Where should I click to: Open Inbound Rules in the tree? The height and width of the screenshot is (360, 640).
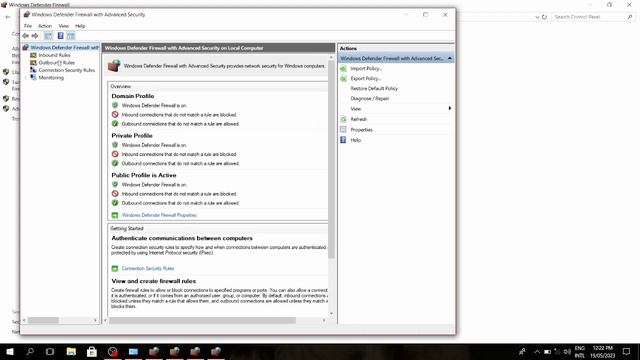(54, 55)
